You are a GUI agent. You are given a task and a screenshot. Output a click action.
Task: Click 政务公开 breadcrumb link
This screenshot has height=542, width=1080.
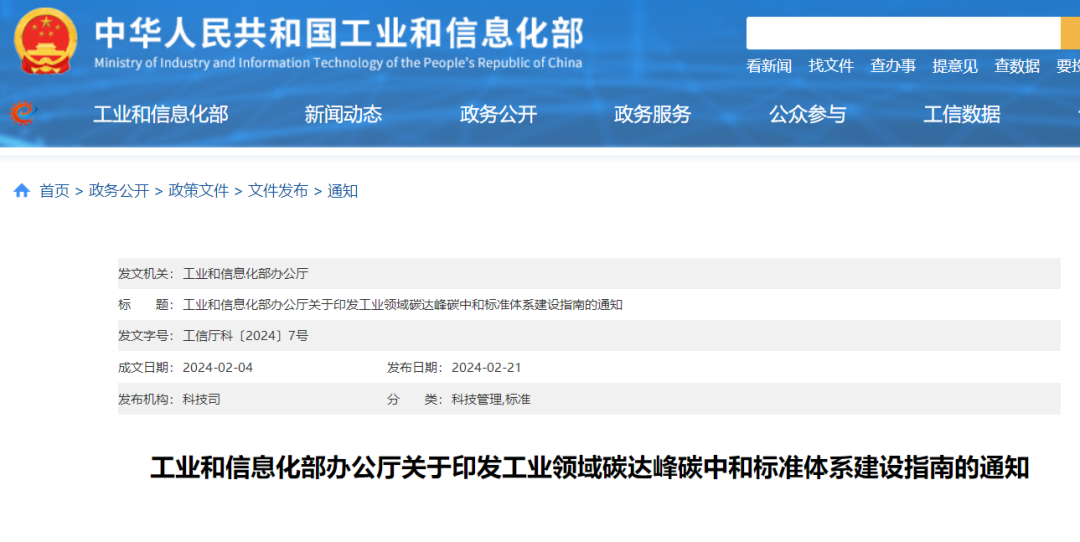point(118,191)
